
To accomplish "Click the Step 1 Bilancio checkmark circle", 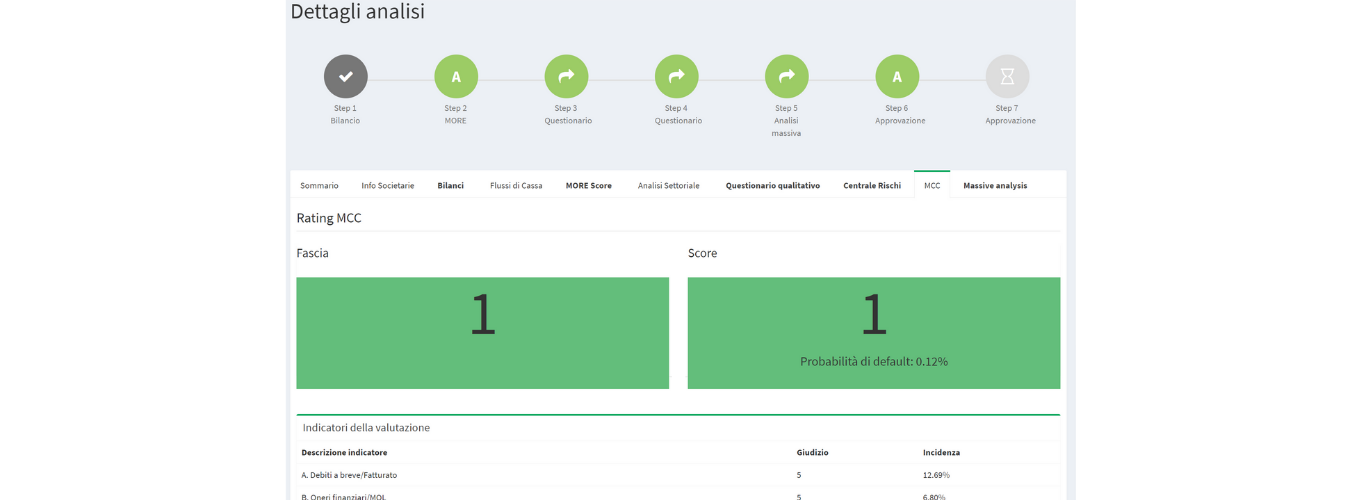I will pyautogui.click(x=346, y=76).
